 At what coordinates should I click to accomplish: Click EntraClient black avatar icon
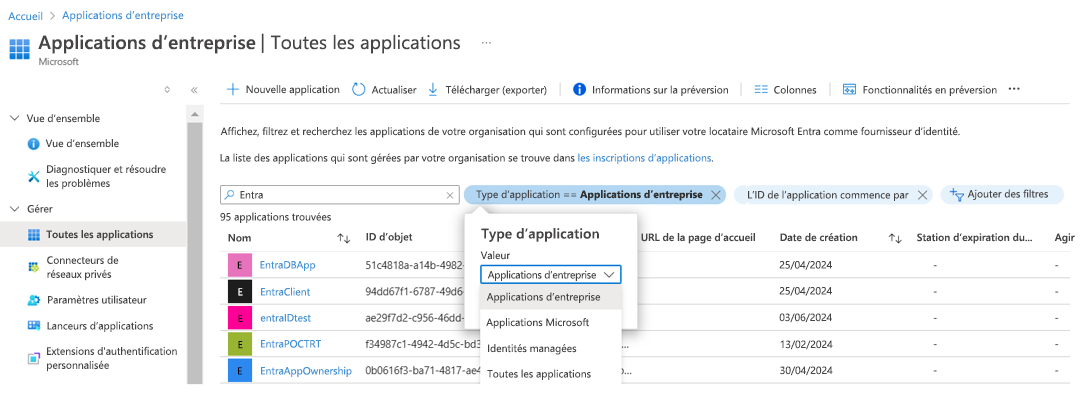click(240, 292)
